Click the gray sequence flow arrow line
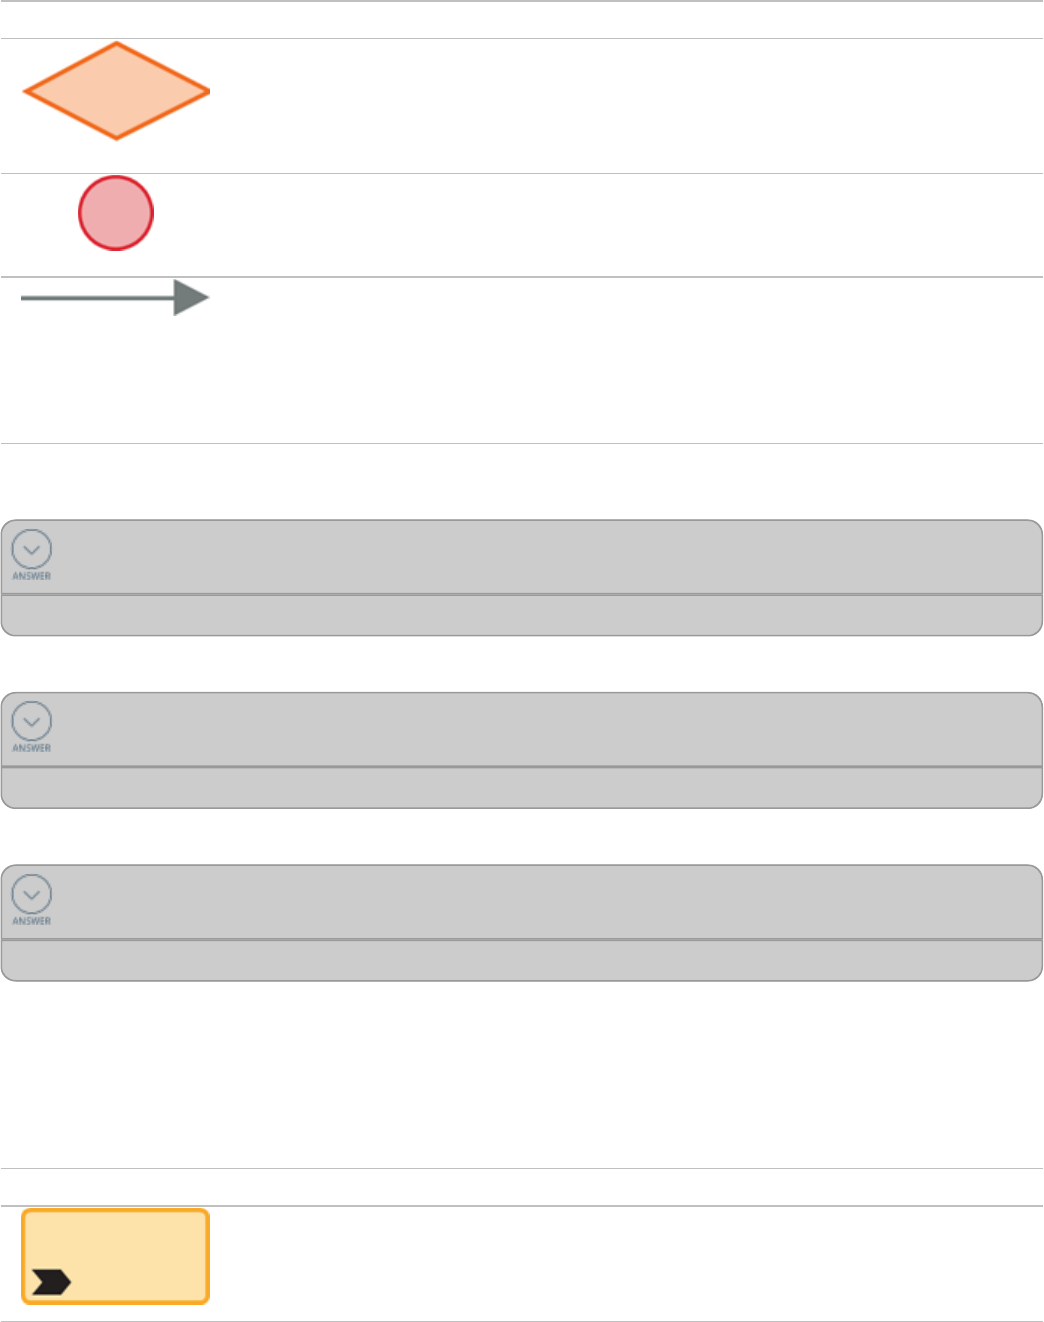Viewport: 1044px width, 1322px height. click(x=97, y=298)
